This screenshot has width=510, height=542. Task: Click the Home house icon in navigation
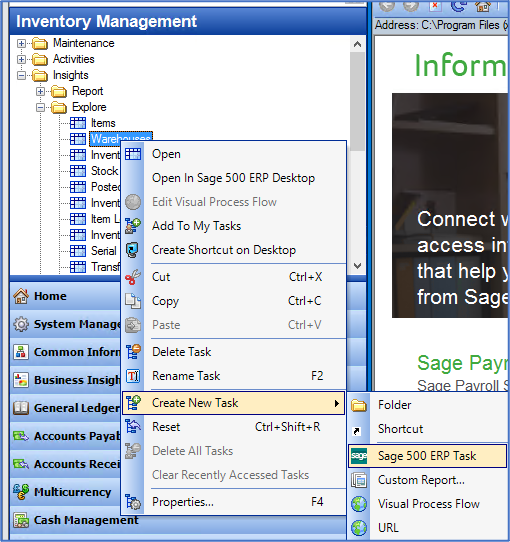21,296
